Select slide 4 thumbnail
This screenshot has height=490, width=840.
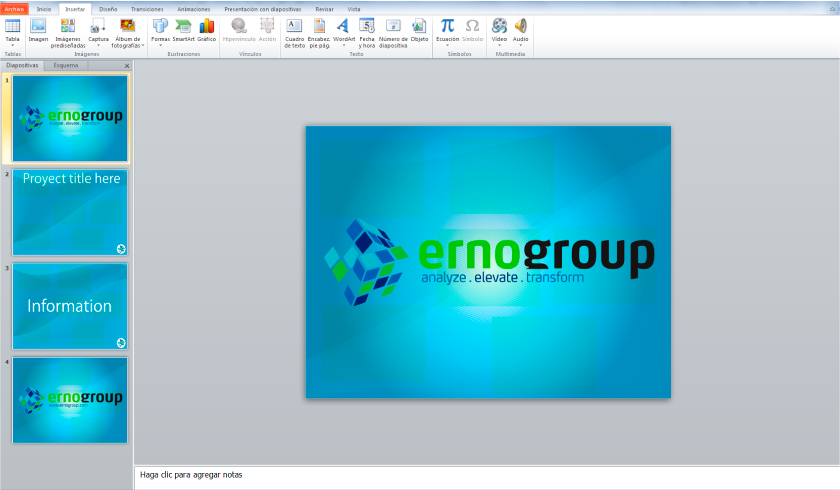(70, 401)
